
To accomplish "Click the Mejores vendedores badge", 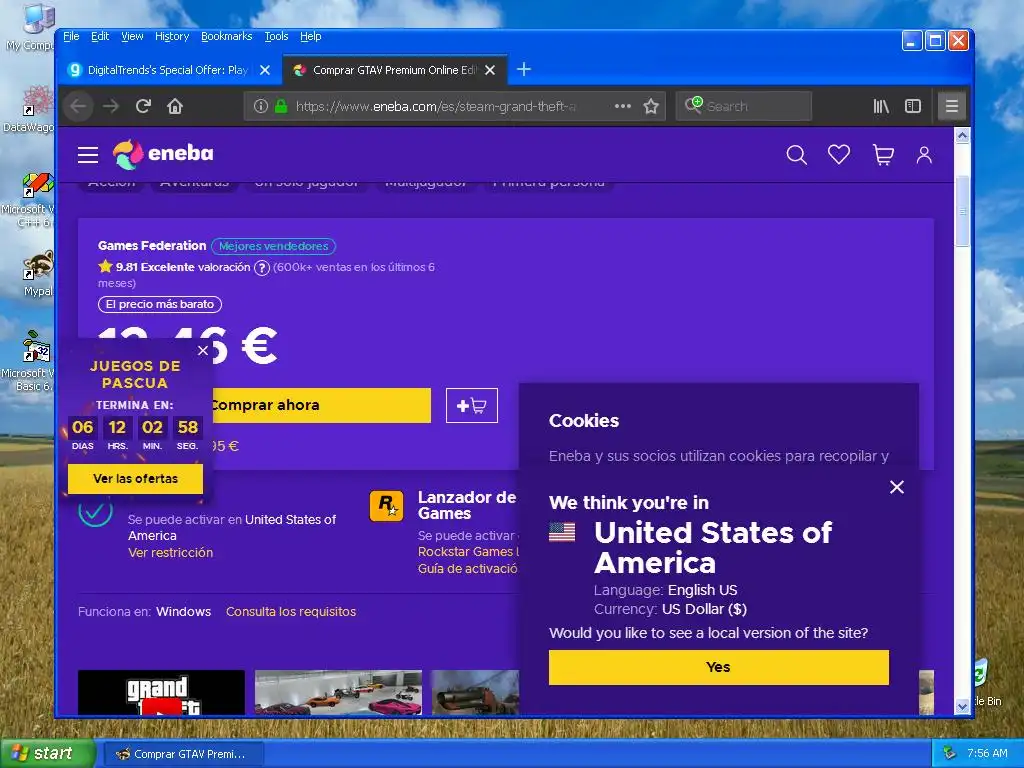I will point(274,246).
